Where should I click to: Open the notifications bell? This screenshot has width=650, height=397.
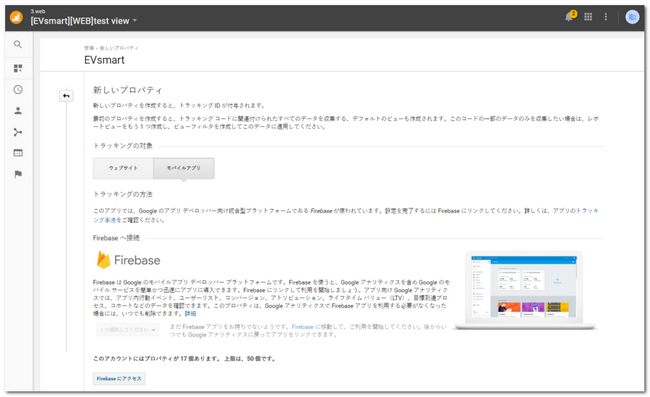(570, 17)
